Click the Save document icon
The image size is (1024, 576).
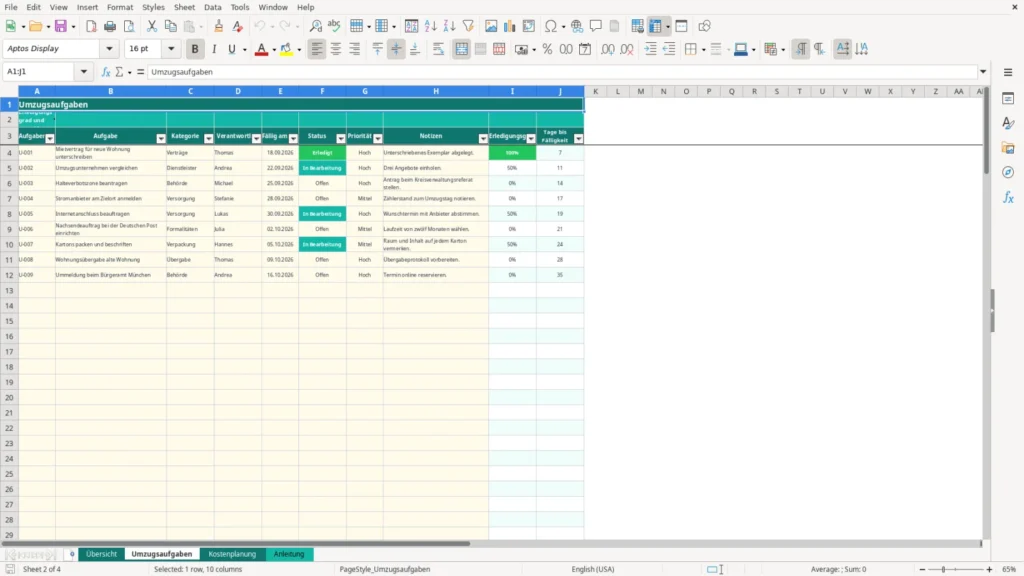(61, 26)
